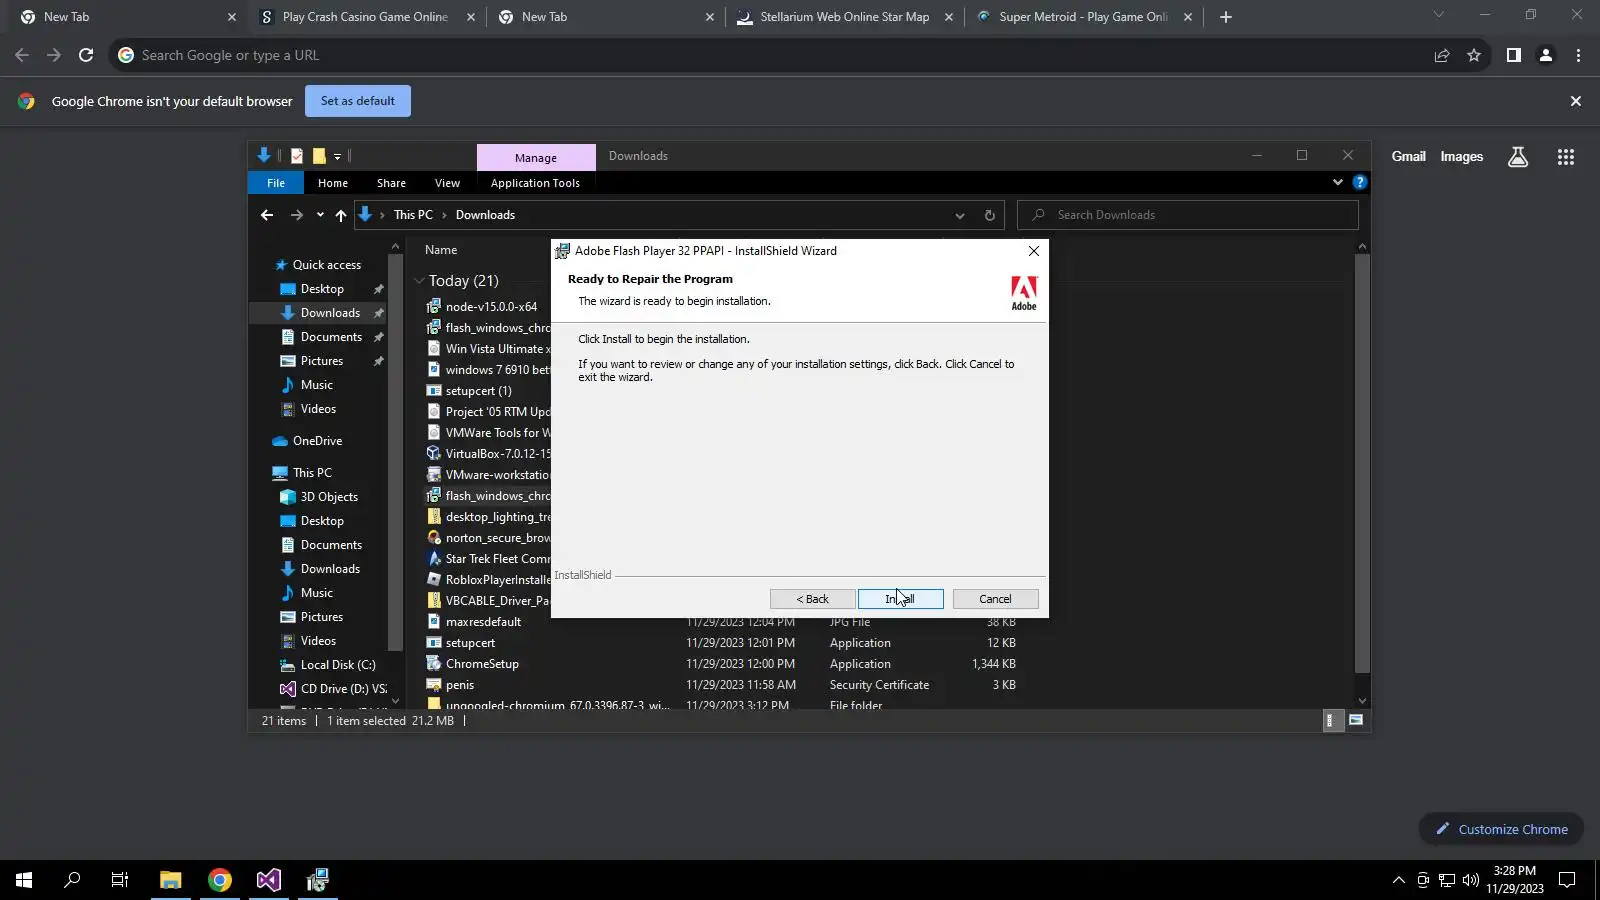Open the Home ribbon tab
Screen dimensions: 1600x900
click(333, 183)
